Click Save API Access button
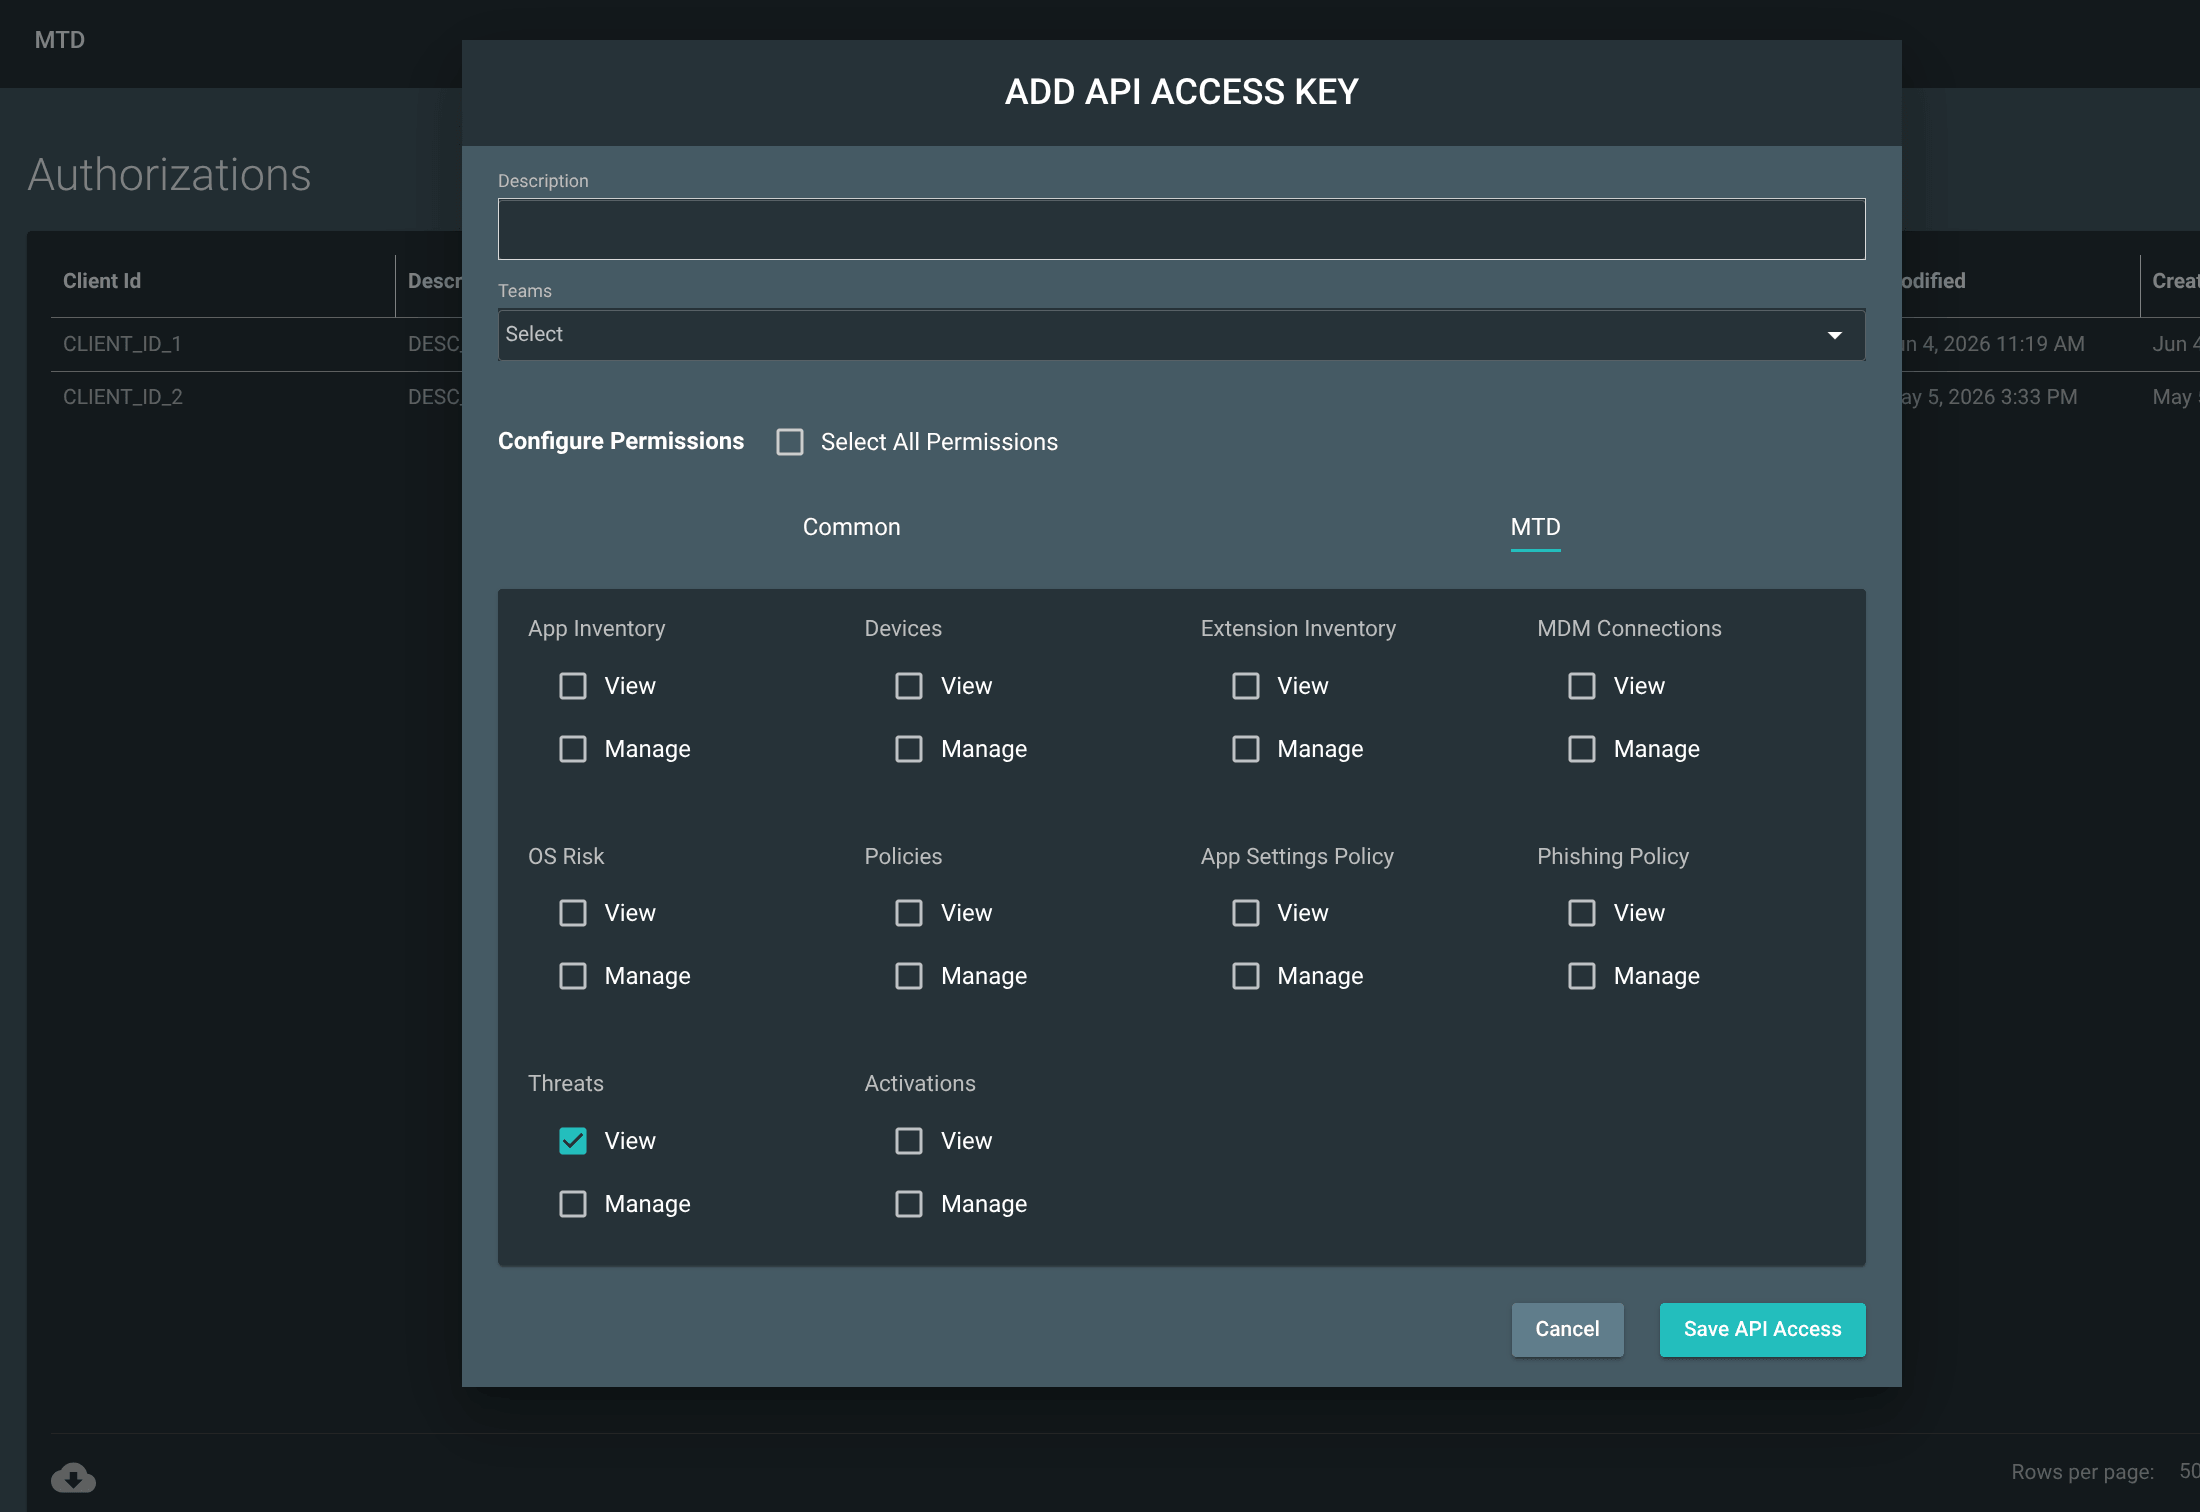 click(x=1762, y=1329)
